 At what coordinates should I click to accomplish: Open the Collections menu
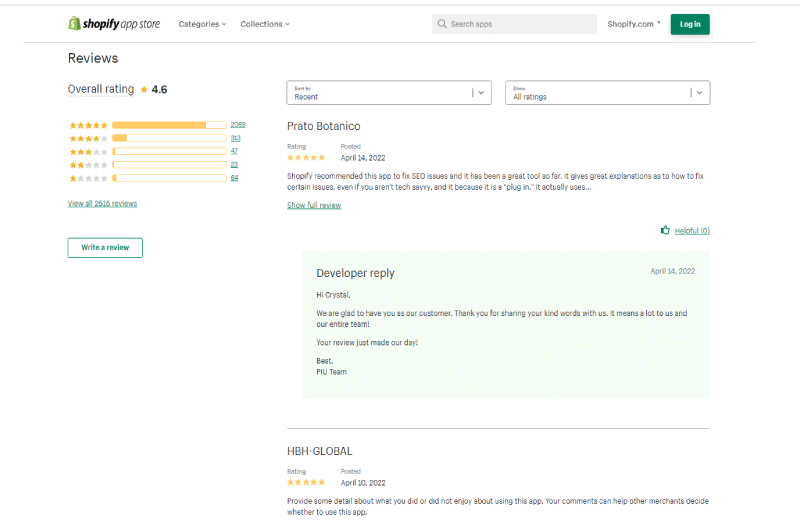tap(265, 24)
